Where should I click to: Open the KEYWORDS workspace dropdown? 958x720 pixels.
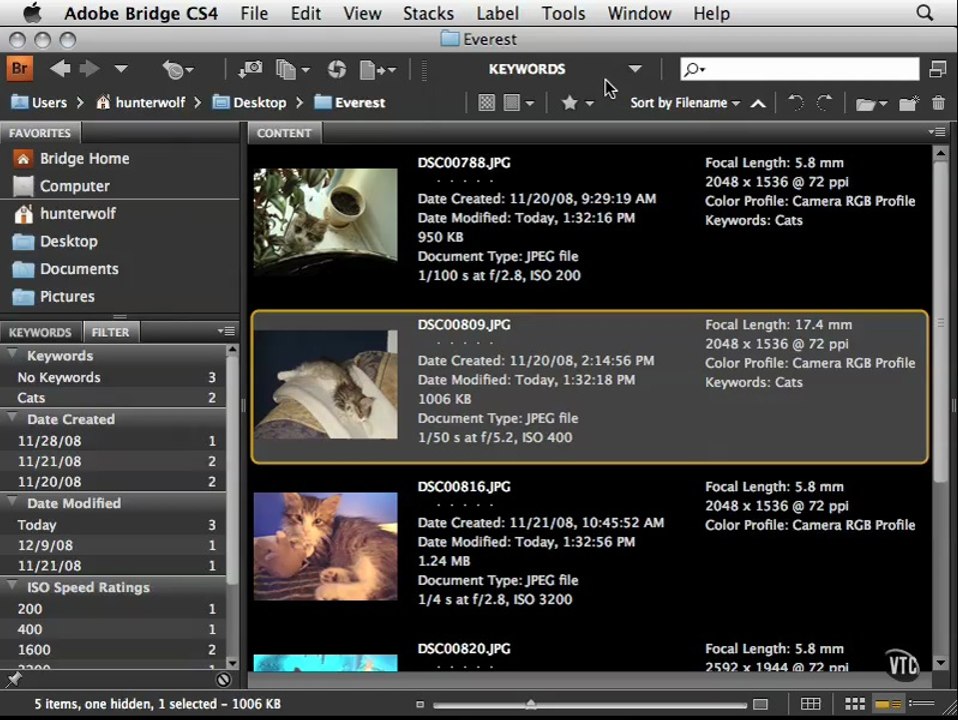click(635, 68)
